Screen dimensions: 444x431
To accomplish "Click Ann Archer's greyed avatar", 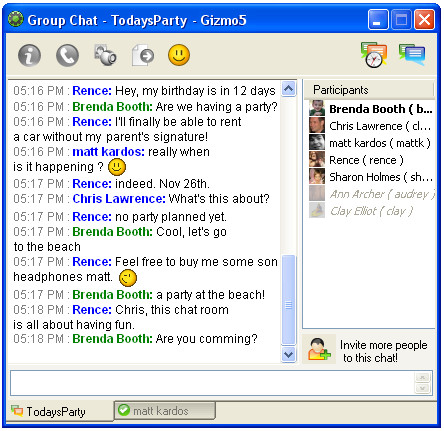I will [x=317, y=193].
